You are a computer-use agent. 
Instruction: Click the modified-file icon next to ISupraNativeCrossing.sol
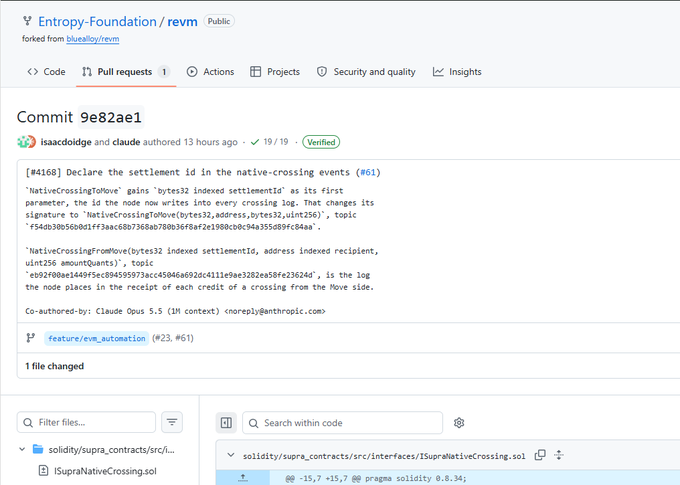tap(43, 471)
